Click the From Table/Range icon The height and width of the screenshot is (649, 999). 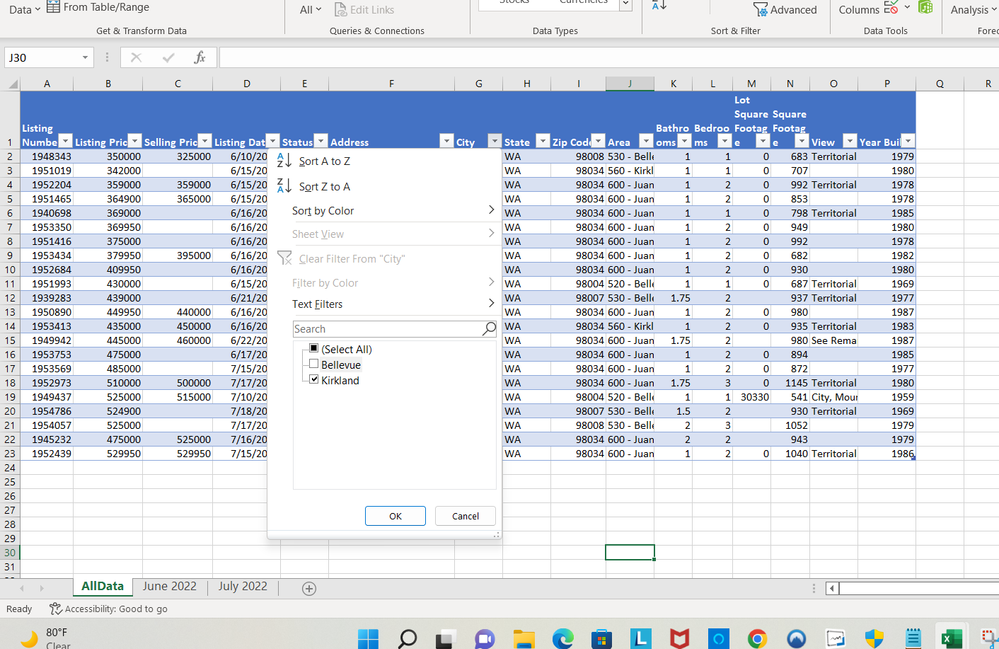[x=54, y=7]
